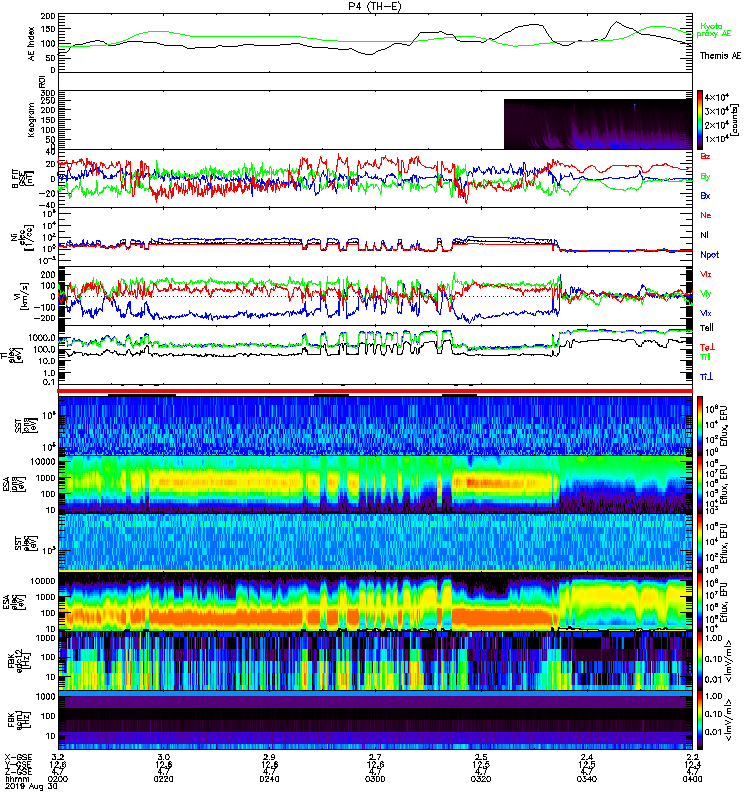The image size is (750, 800).
Task: Select the red Ne legend label
Action: tap(705, 215)
